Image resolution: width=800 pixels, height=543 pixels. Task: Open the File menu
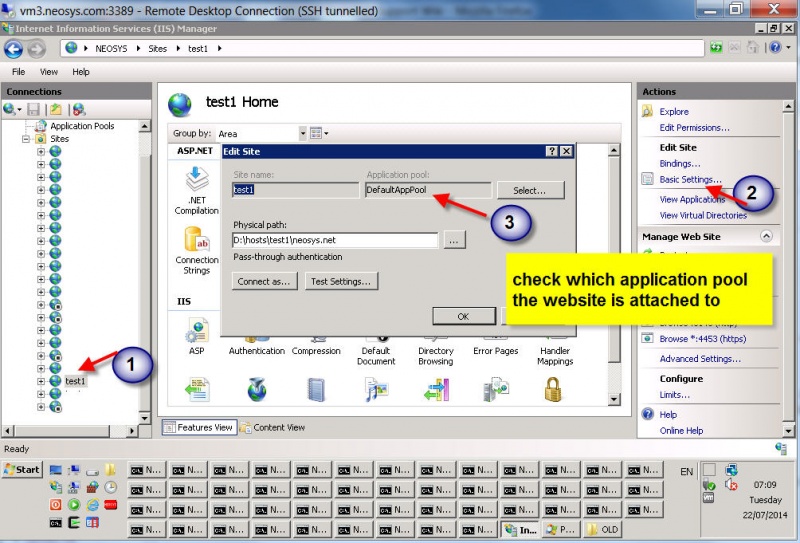point(18,71)
